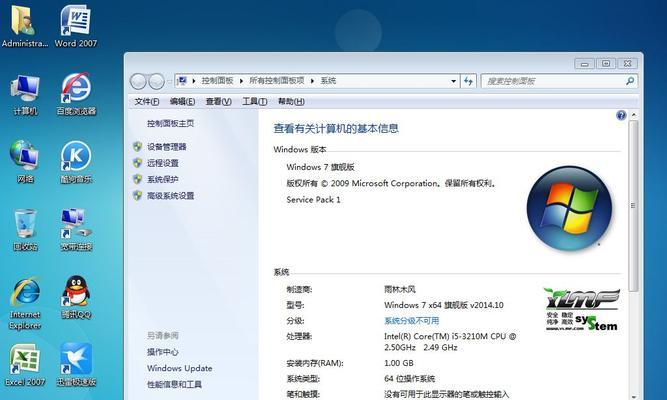Open 性能信息和工具 link

coord(174,384)
